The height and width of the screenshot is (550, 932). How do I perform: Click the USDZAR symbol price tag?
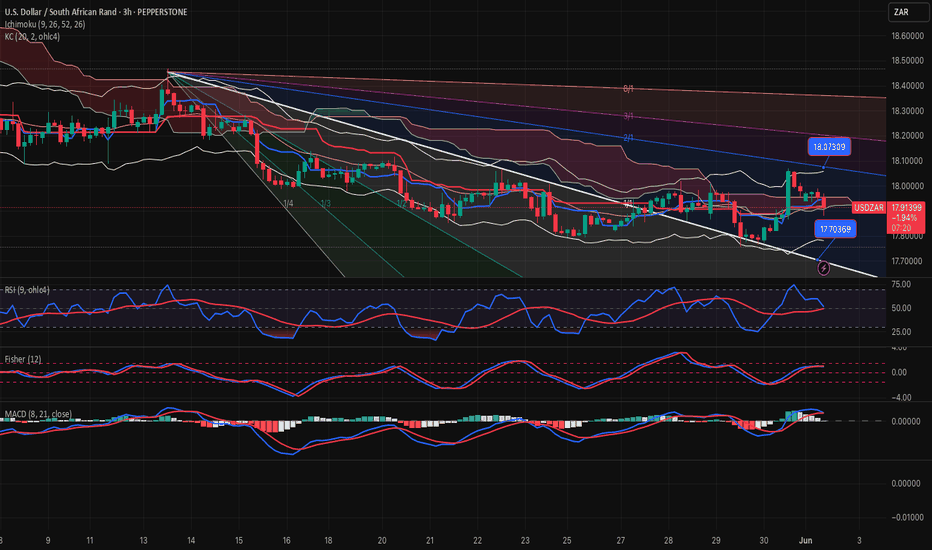[868, 208]
